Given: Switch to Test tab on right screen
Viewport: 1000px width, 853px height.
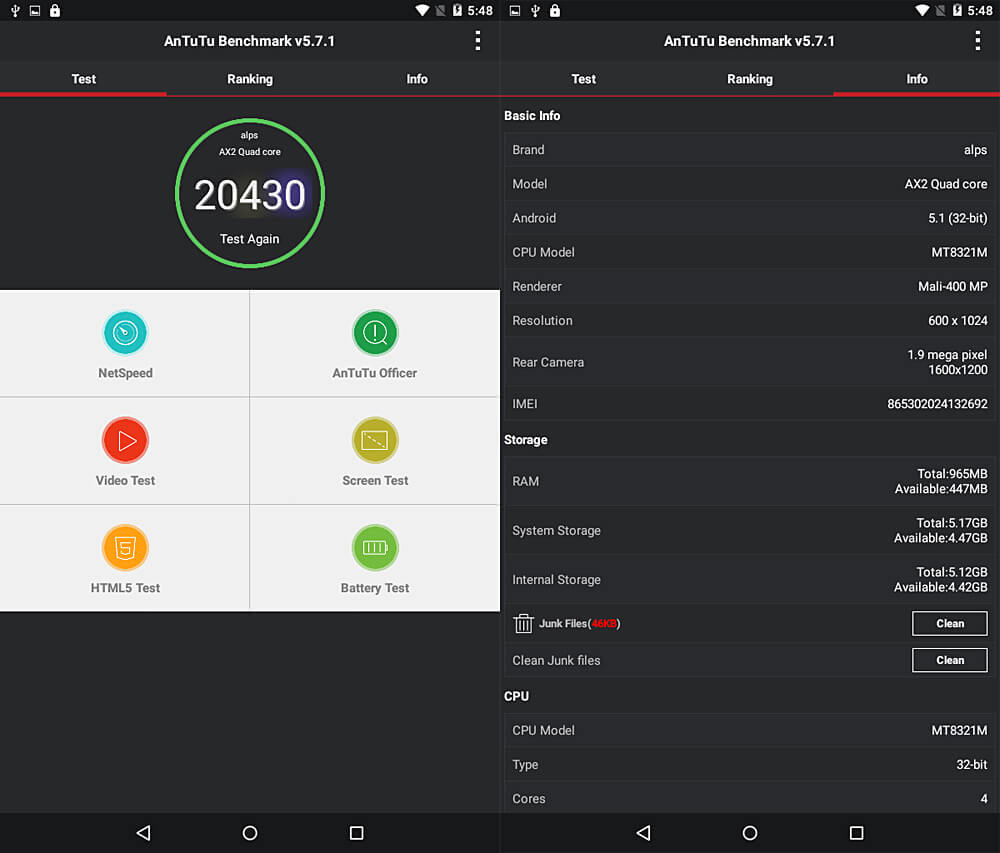Looking at the screenshot, I should coord(584,79).
